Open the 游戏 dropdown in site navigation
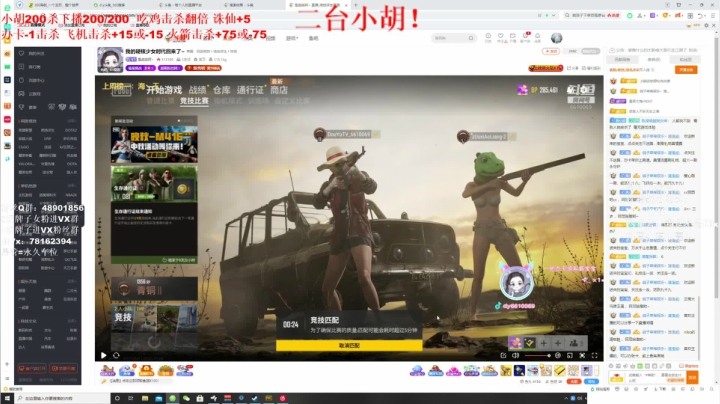Image resolution: width=720 pixels, height=404 pixels. (292, 38)
